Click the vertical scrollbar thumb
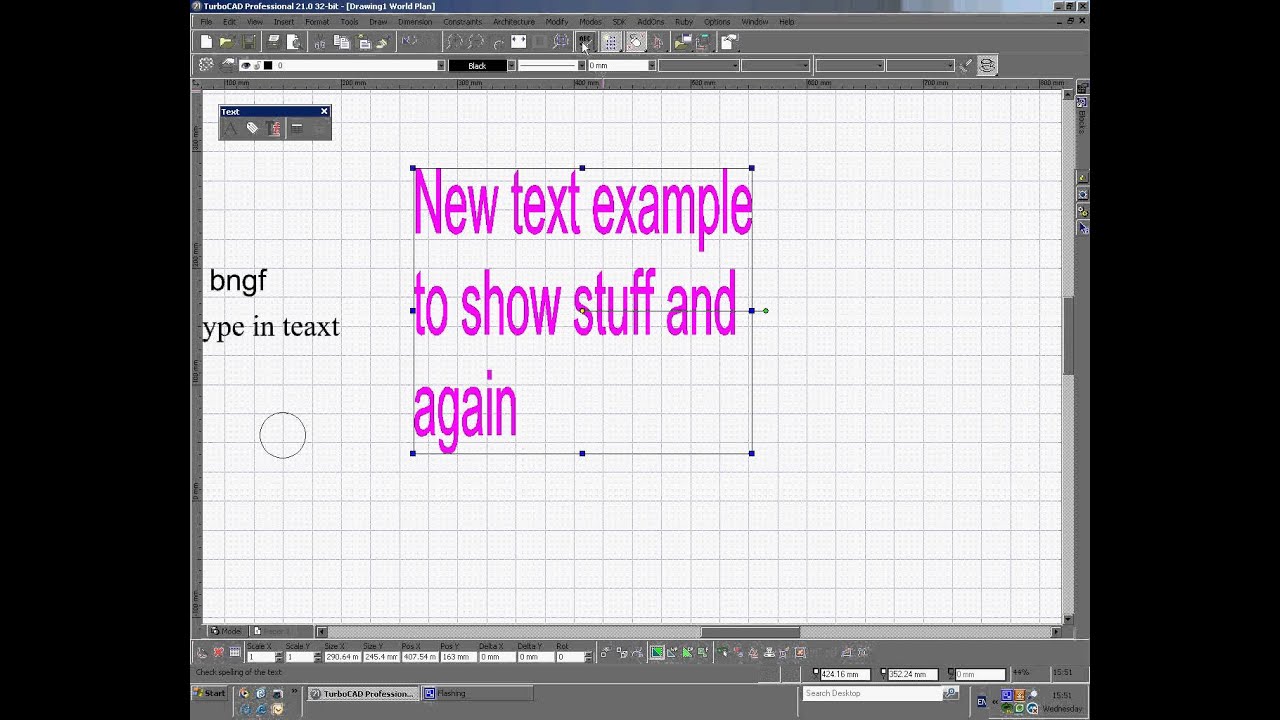 (x=1068, y=336)
